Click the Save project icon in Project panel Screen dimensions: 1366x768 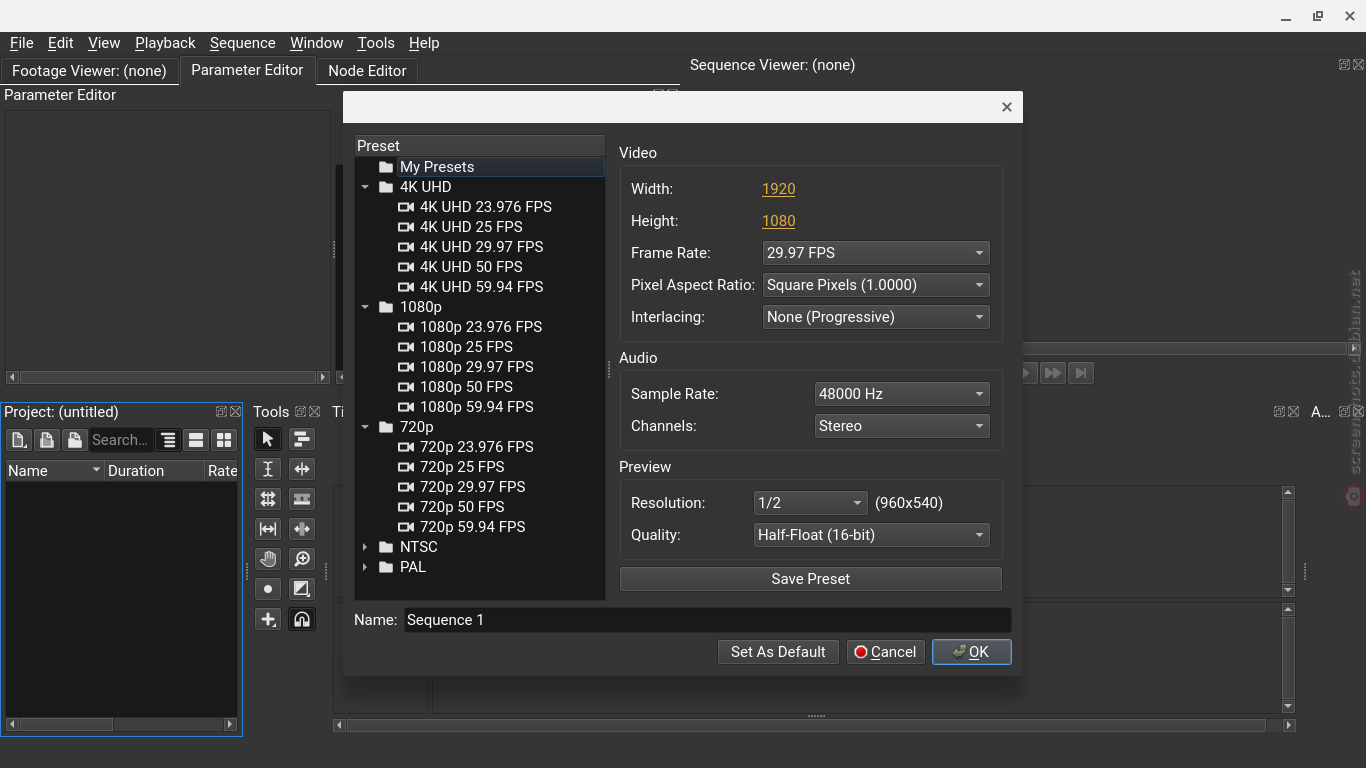[75, 440]
